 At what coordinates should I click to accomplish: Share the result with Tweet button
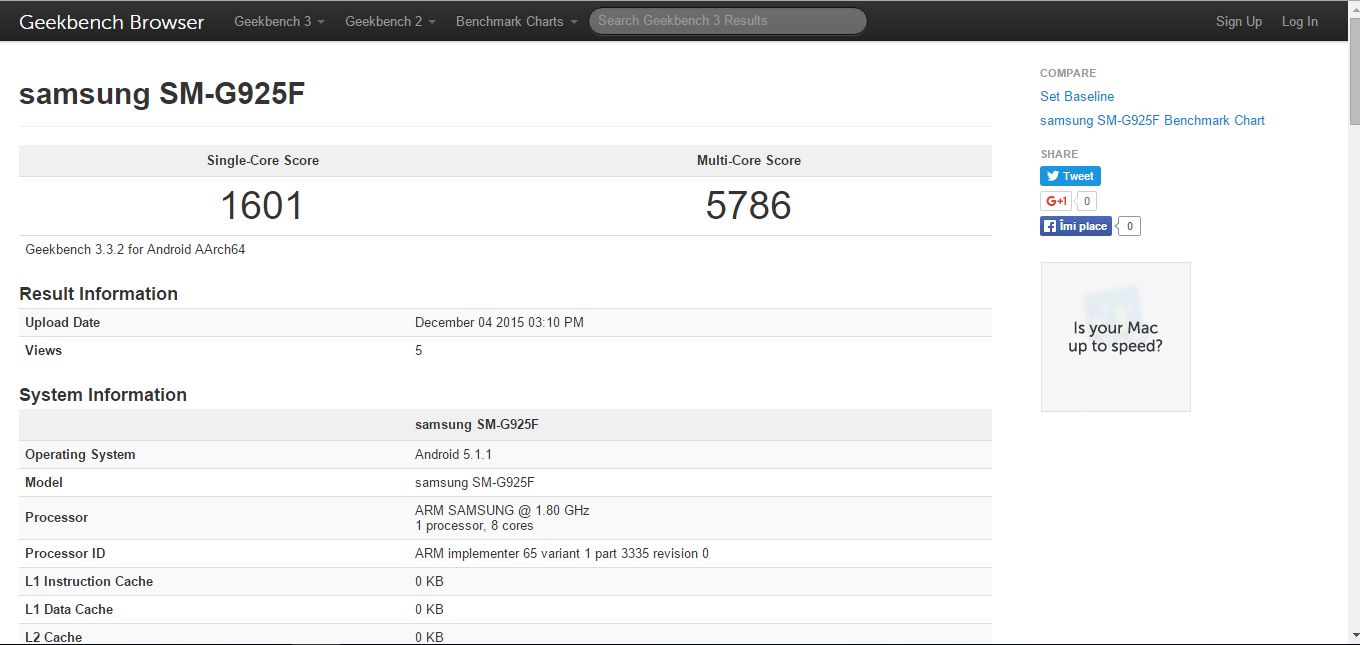tap(1070, 176)
